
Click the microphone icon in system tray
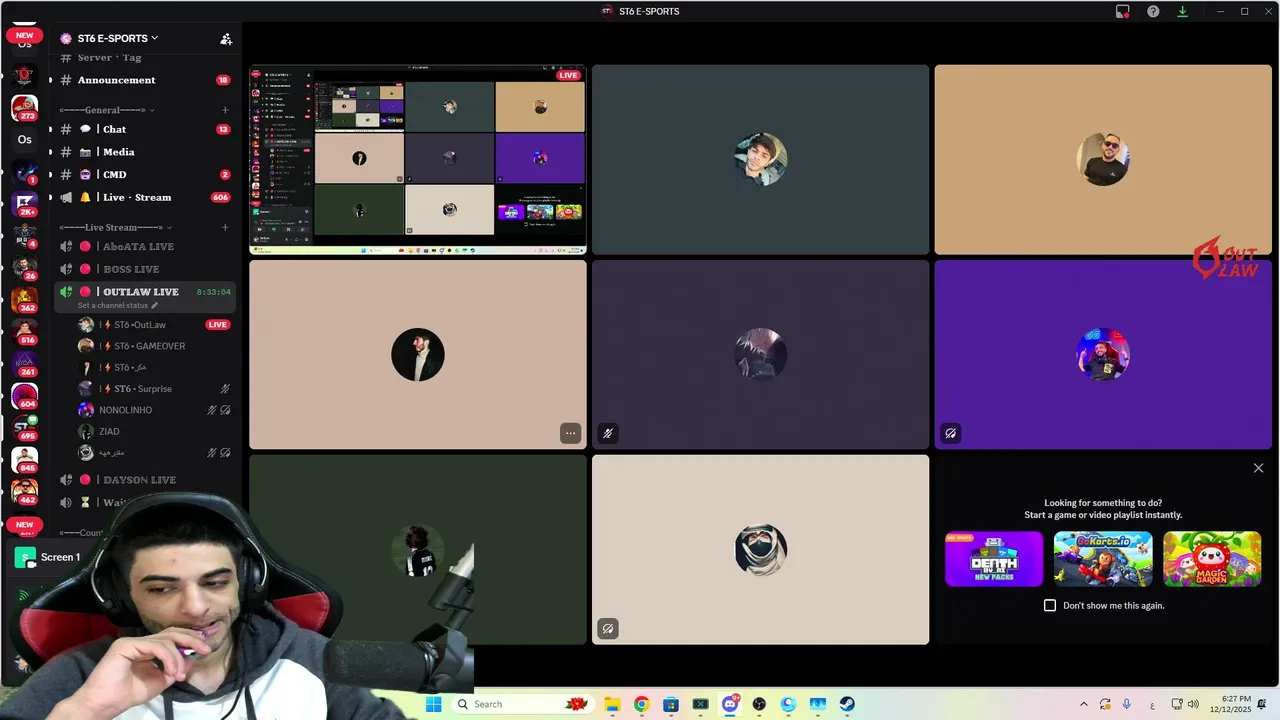pos(1127,704)
